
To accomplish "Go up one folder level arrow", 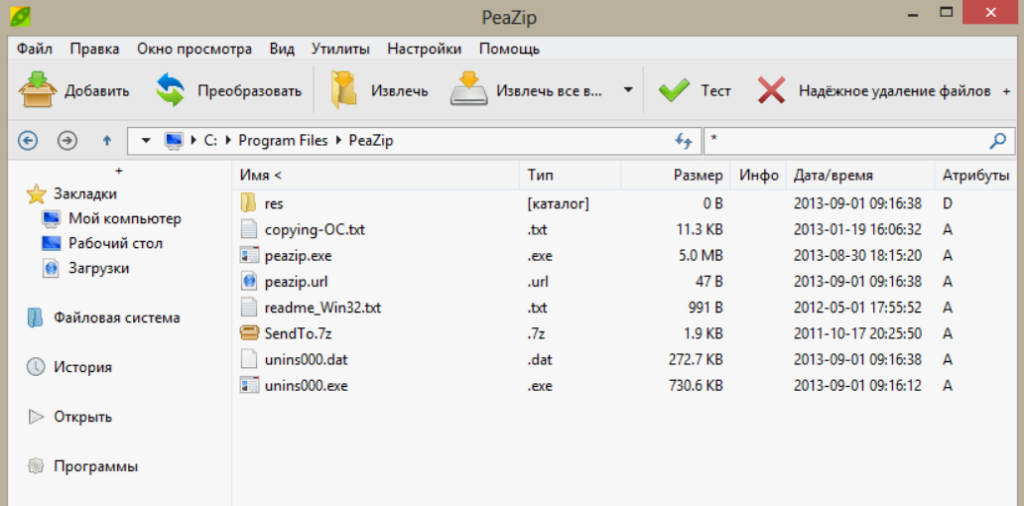I will tap(107, 140).
